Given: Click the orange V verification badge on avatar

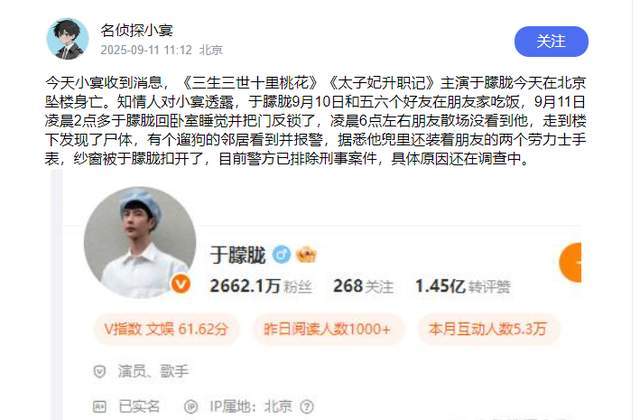Looking at the screenshot, I should pos(180,283).
